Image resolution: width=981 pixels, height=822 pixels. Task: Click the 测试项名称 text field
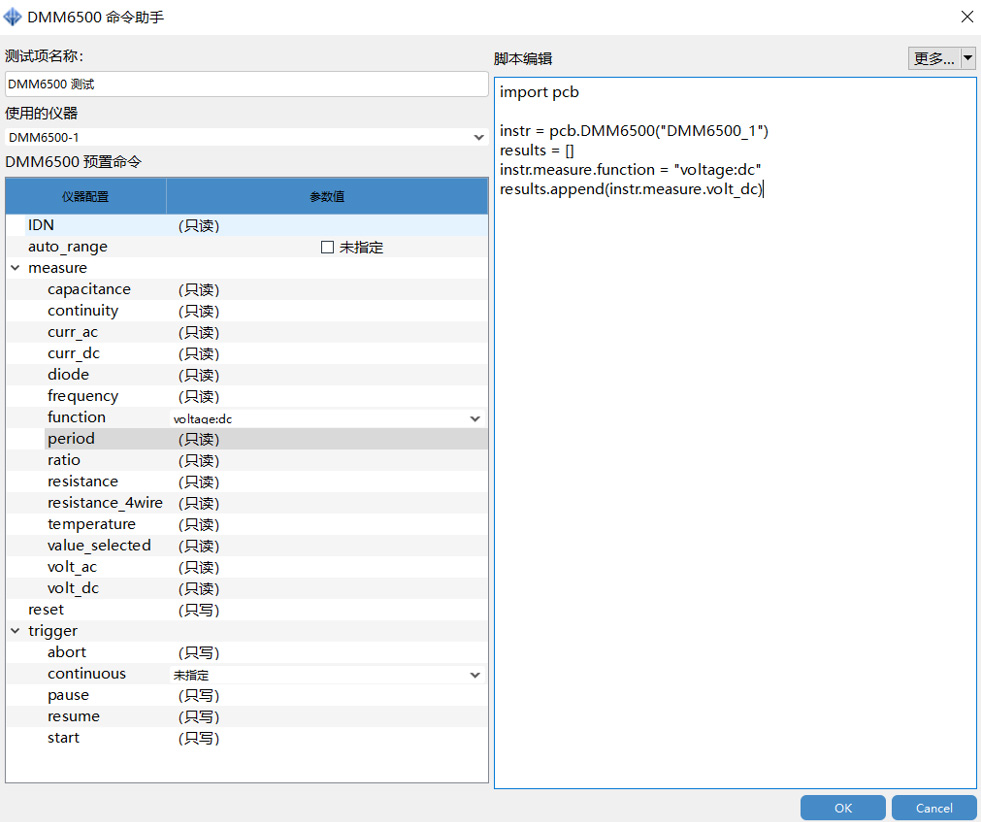(246, 84)
